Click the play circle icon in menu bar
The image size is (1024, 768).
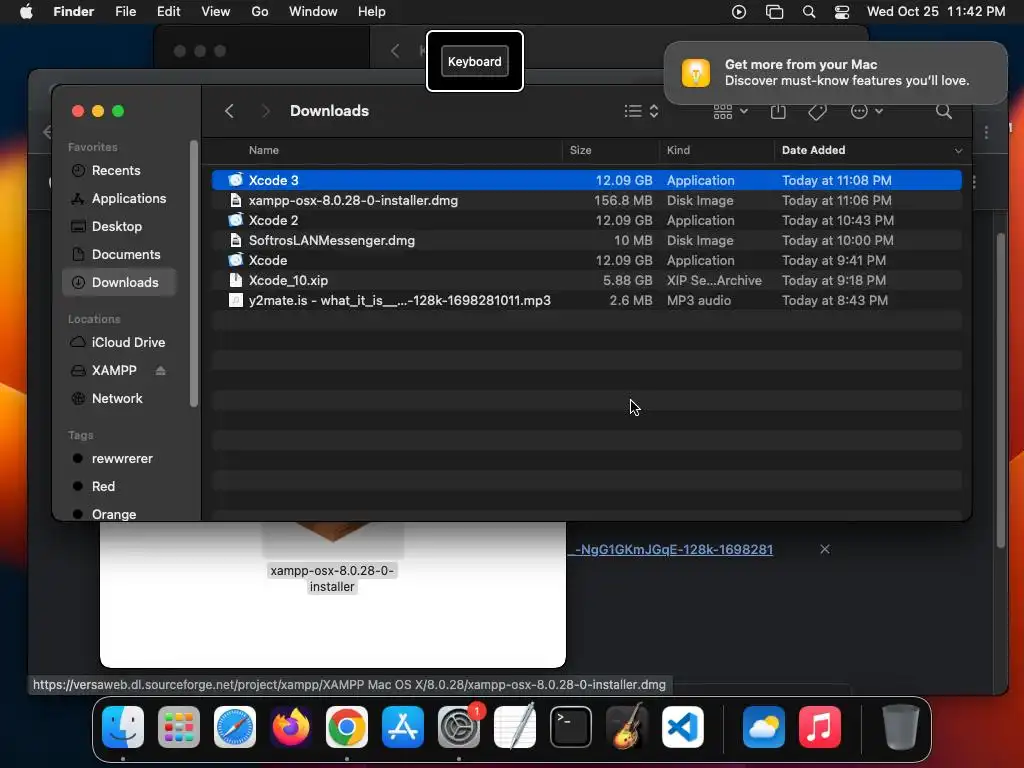(x=739, y=12)
